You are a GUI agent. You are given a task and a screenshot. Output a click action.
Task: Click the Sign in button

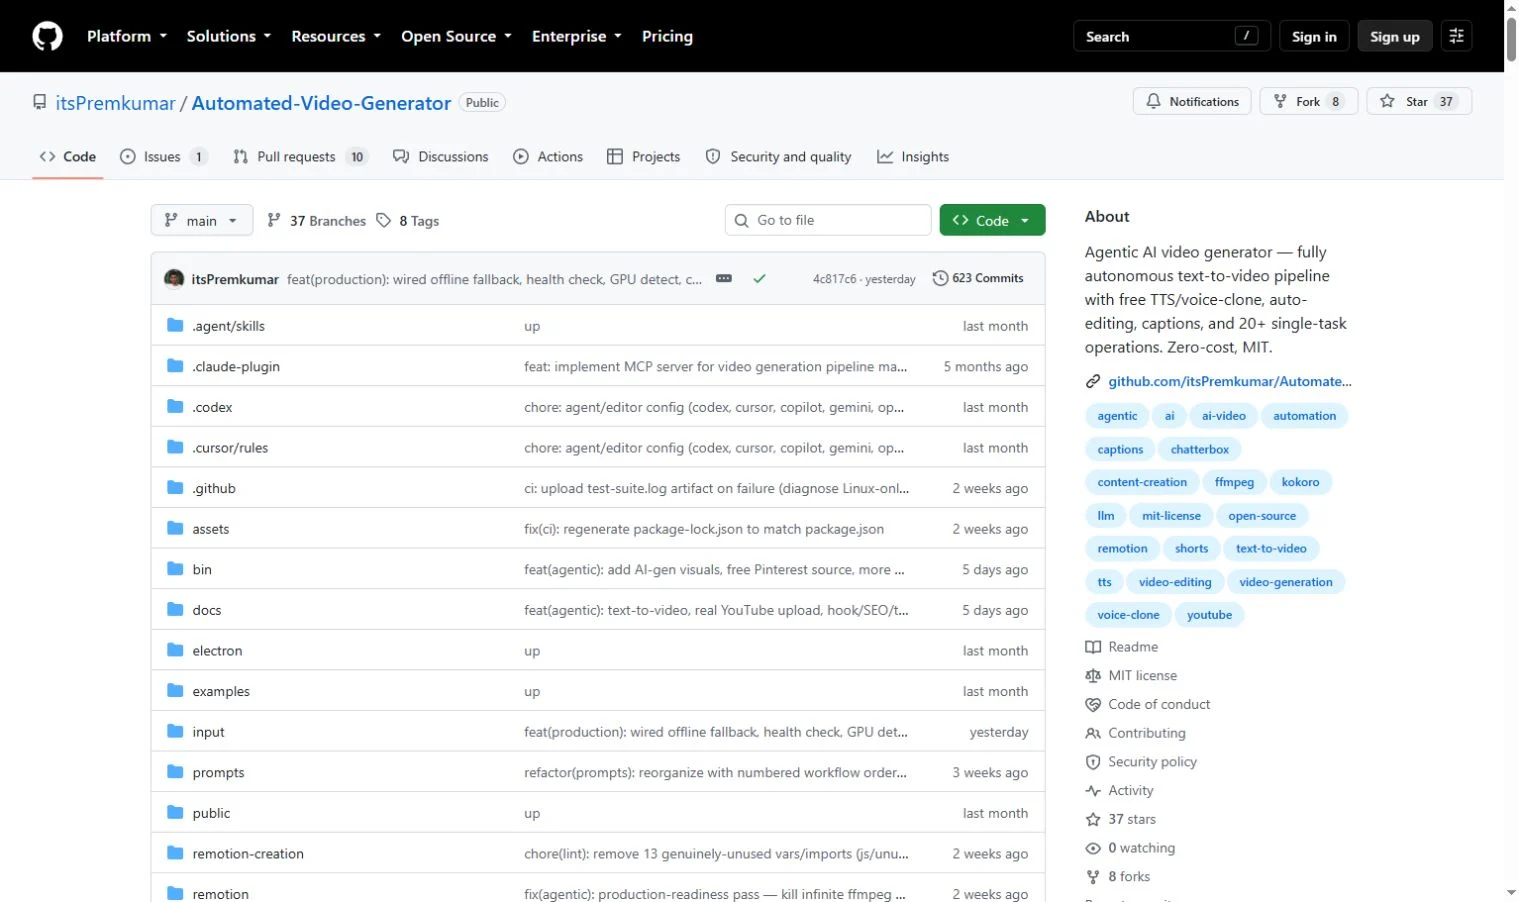pos(1314,36)
